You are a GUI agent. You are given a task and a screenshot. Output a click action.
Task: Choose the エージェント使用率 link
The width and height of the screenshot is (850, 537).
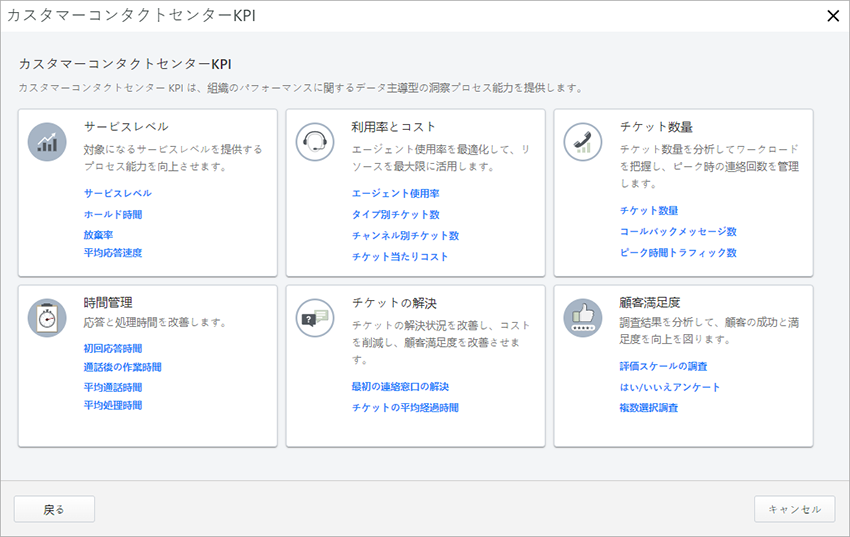(x=396, y=193)
